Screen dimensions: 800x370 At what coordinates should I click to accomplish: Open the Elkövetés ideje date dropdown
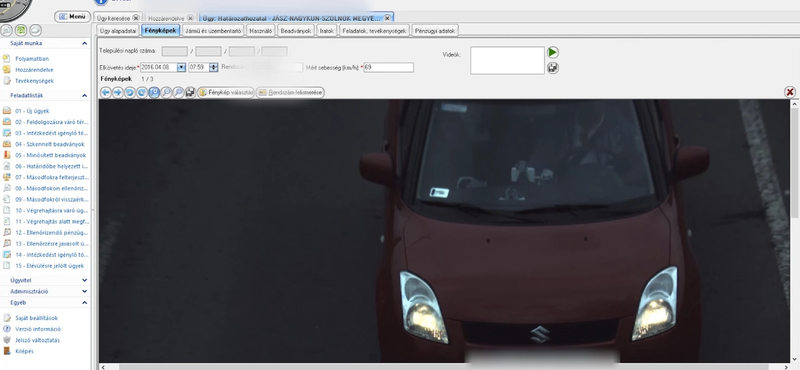coord(181,67)
